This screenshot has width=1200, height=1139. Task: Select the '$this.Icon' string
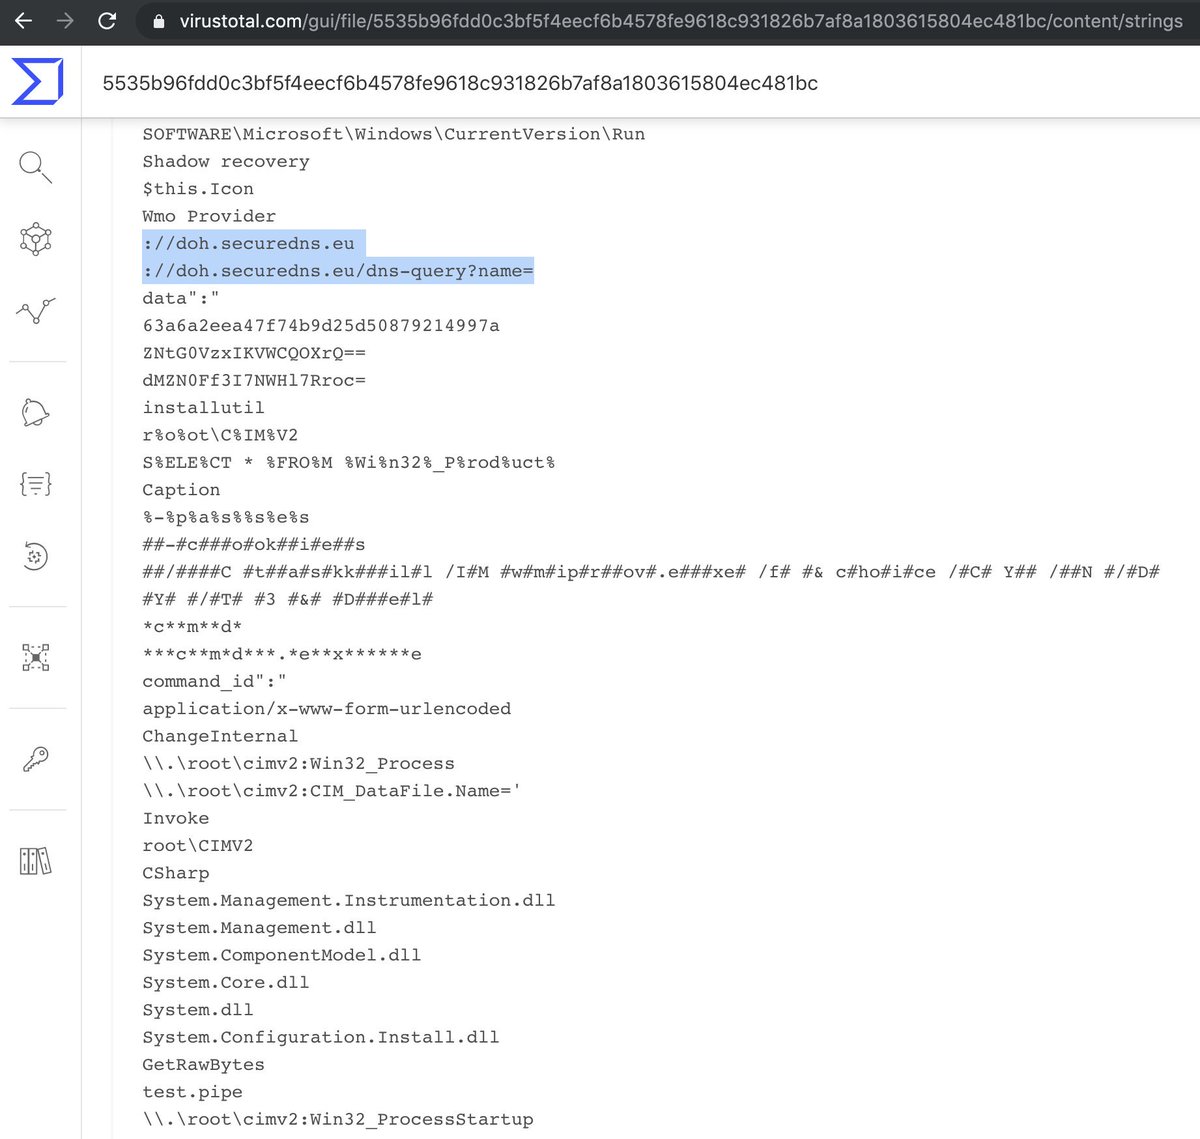pyautogui.click(x=198, y=189)
